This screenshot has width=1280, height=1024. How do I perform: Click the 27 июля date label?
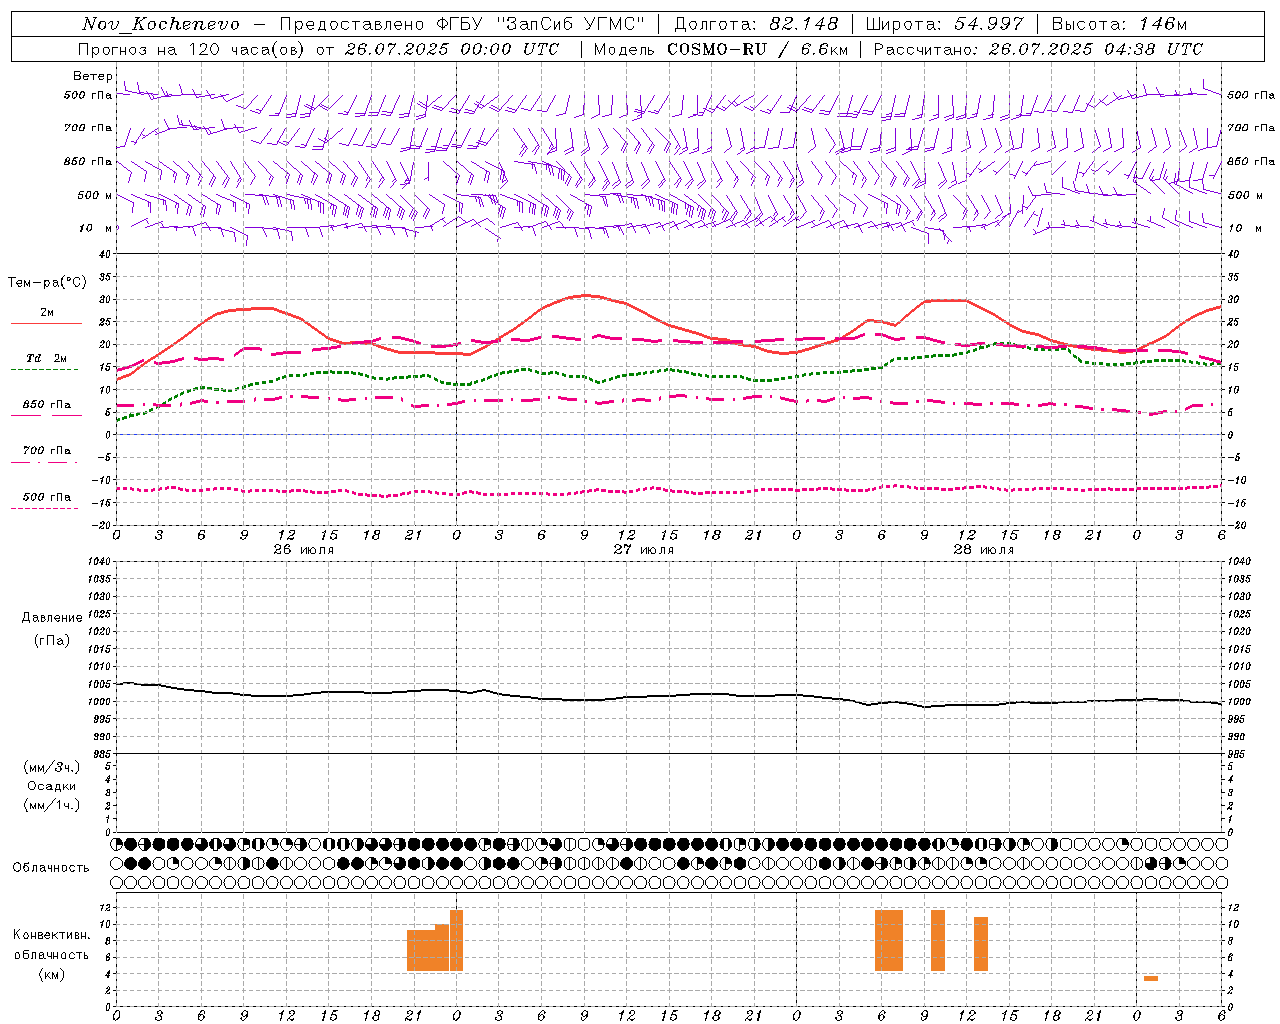tap(644, 550)
